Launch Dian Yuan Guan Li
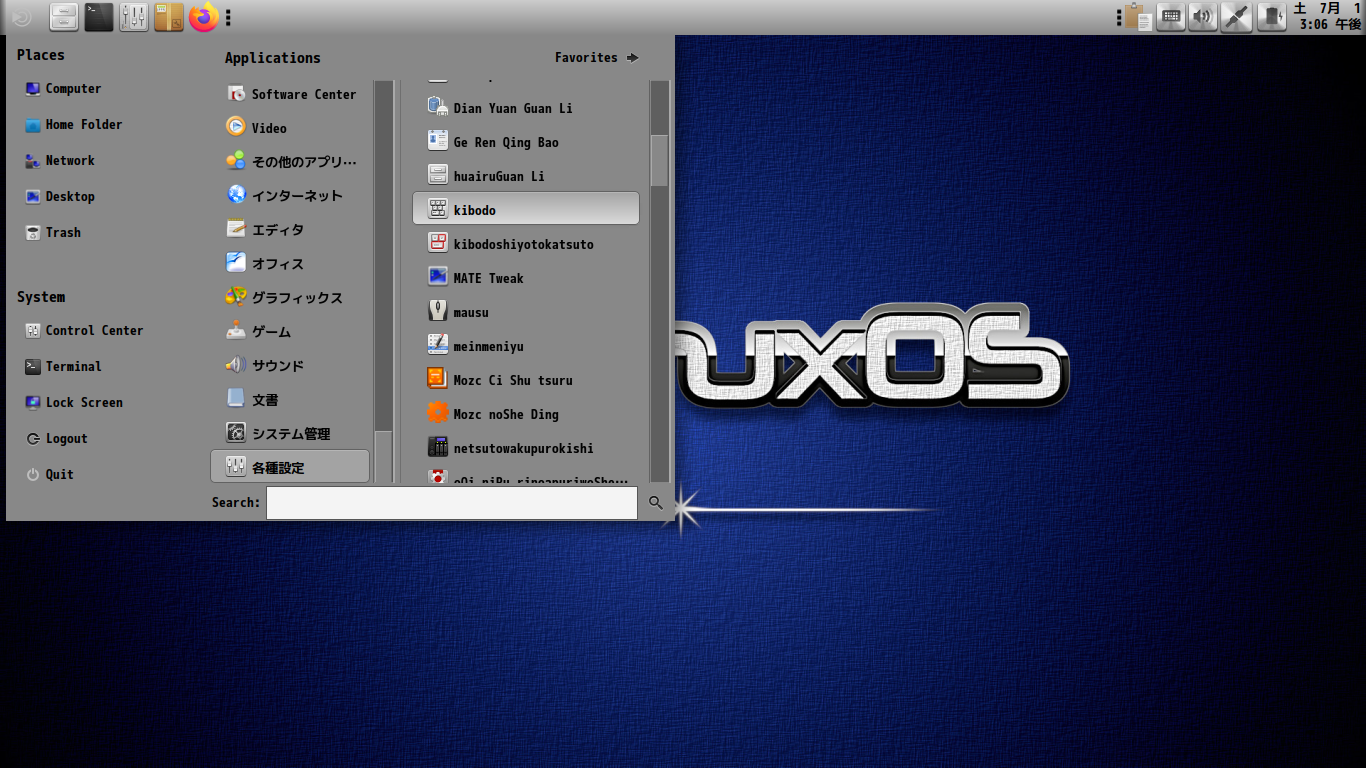Viewport: 1366px width, 768px height. click(526, 108)
